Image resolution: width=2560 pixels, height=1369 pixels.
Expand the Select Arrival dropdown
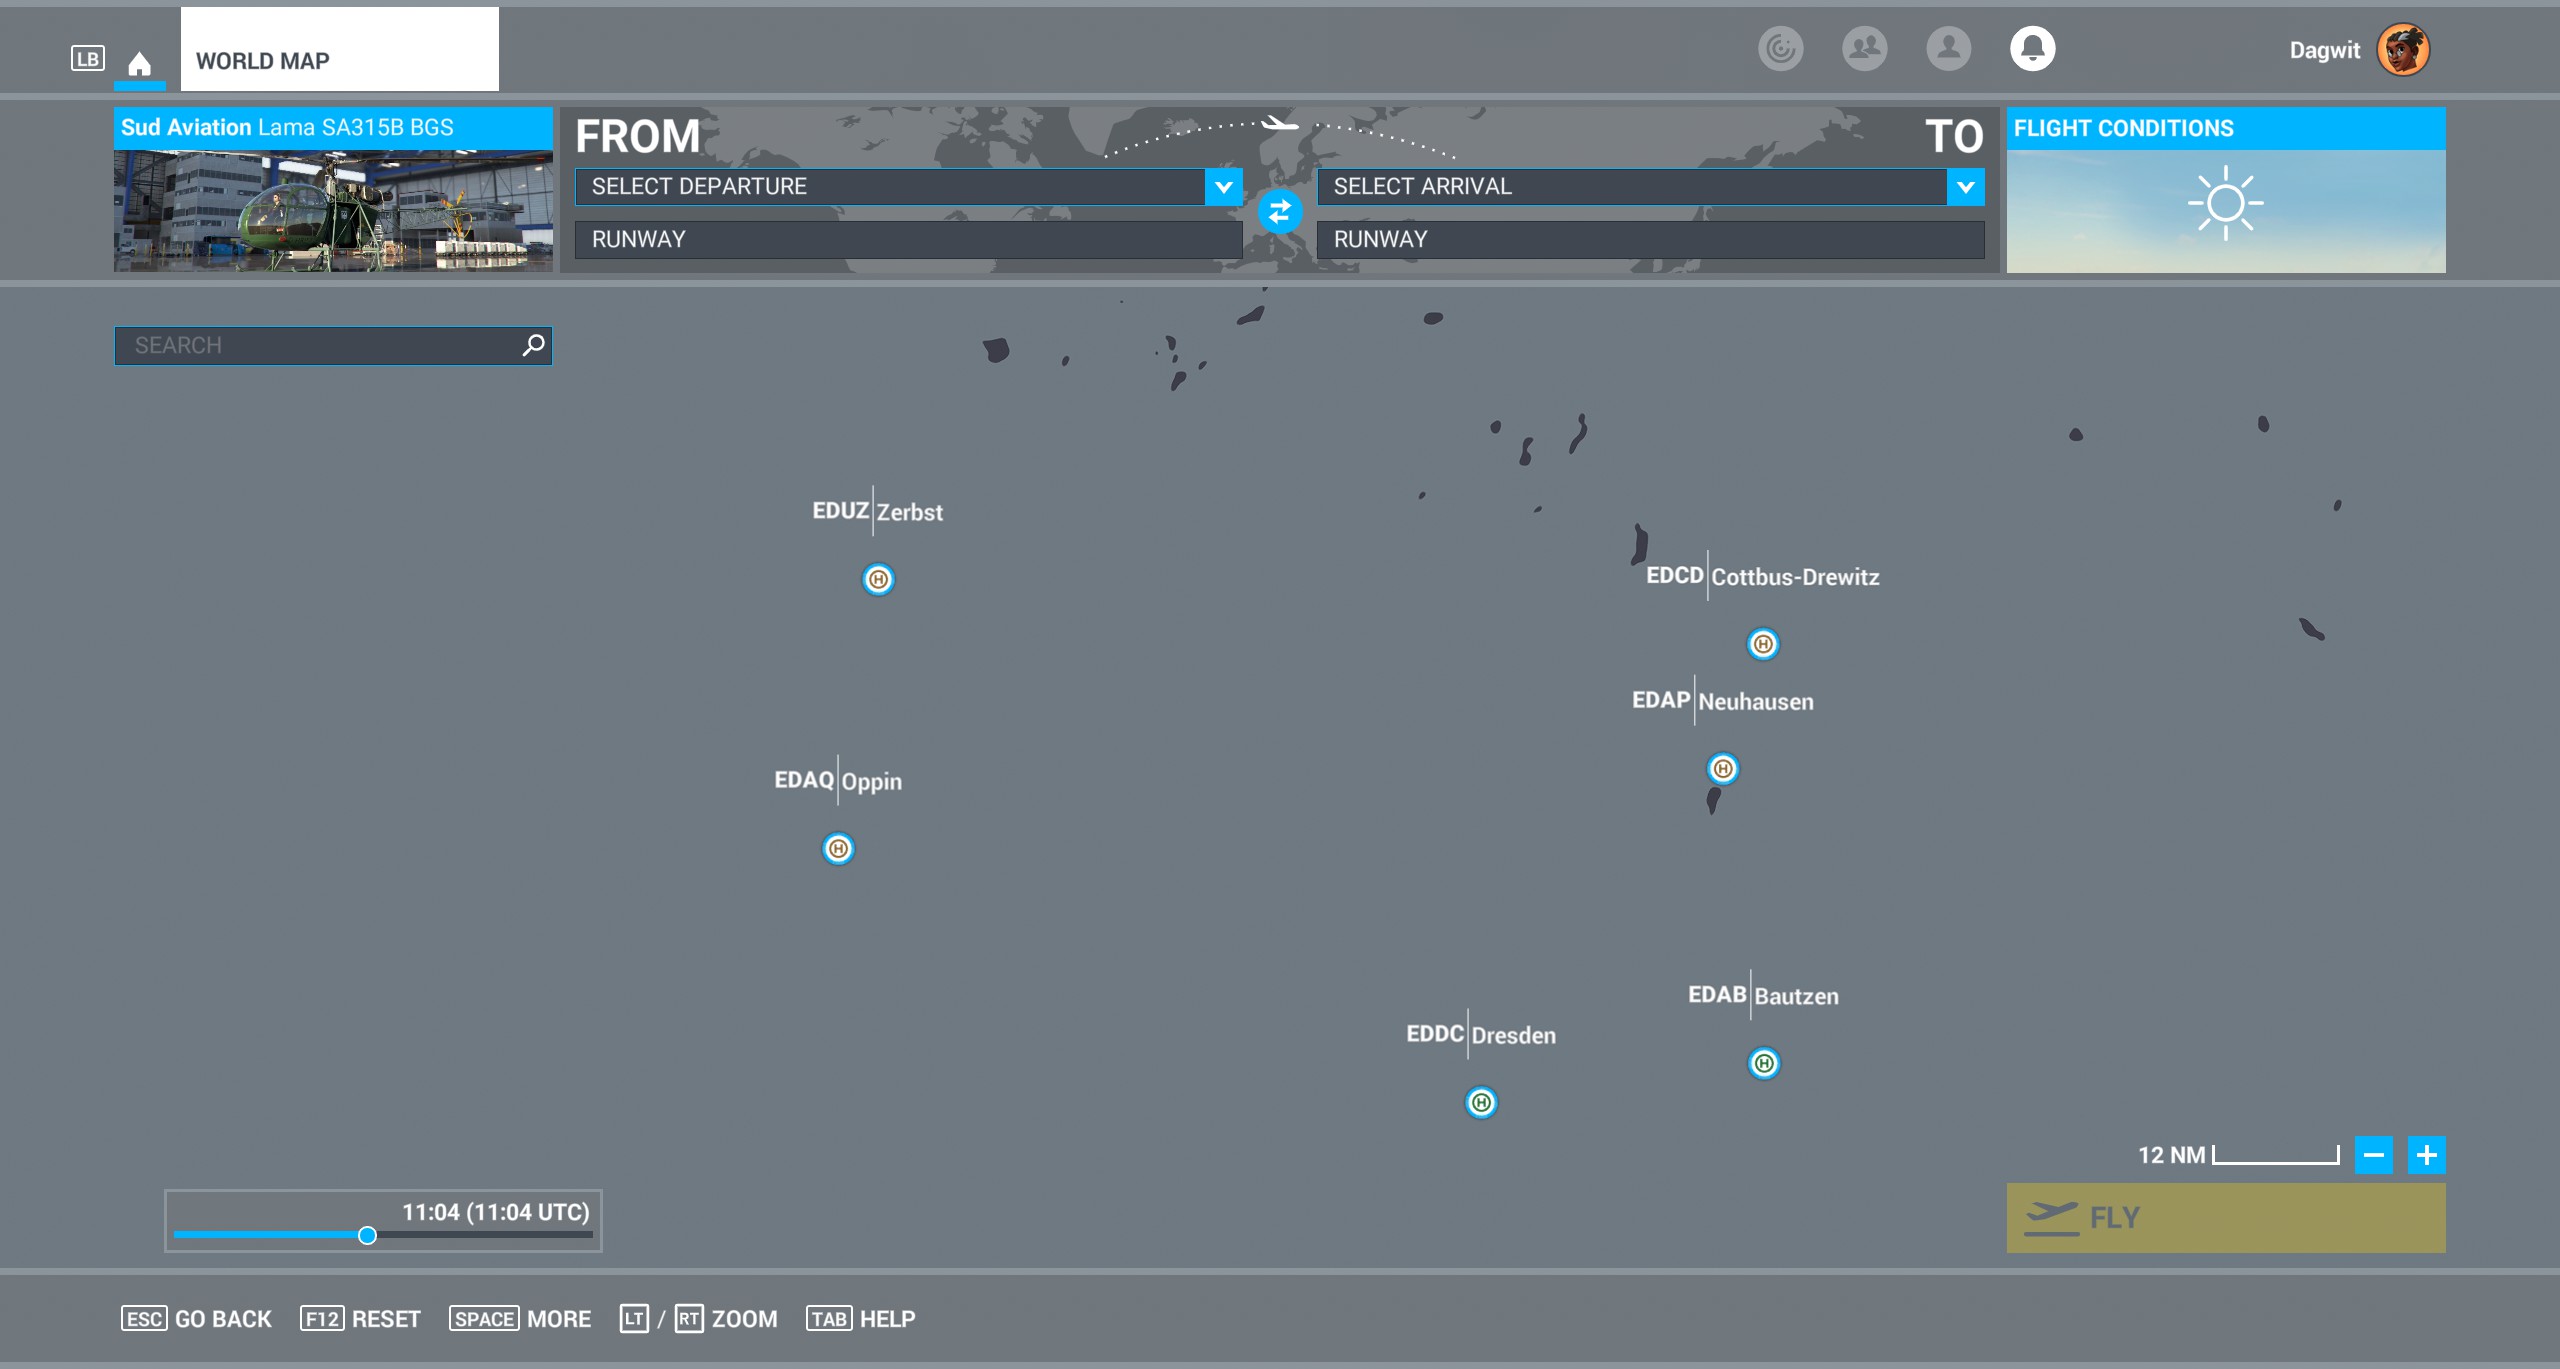[x=1965, y=186]
